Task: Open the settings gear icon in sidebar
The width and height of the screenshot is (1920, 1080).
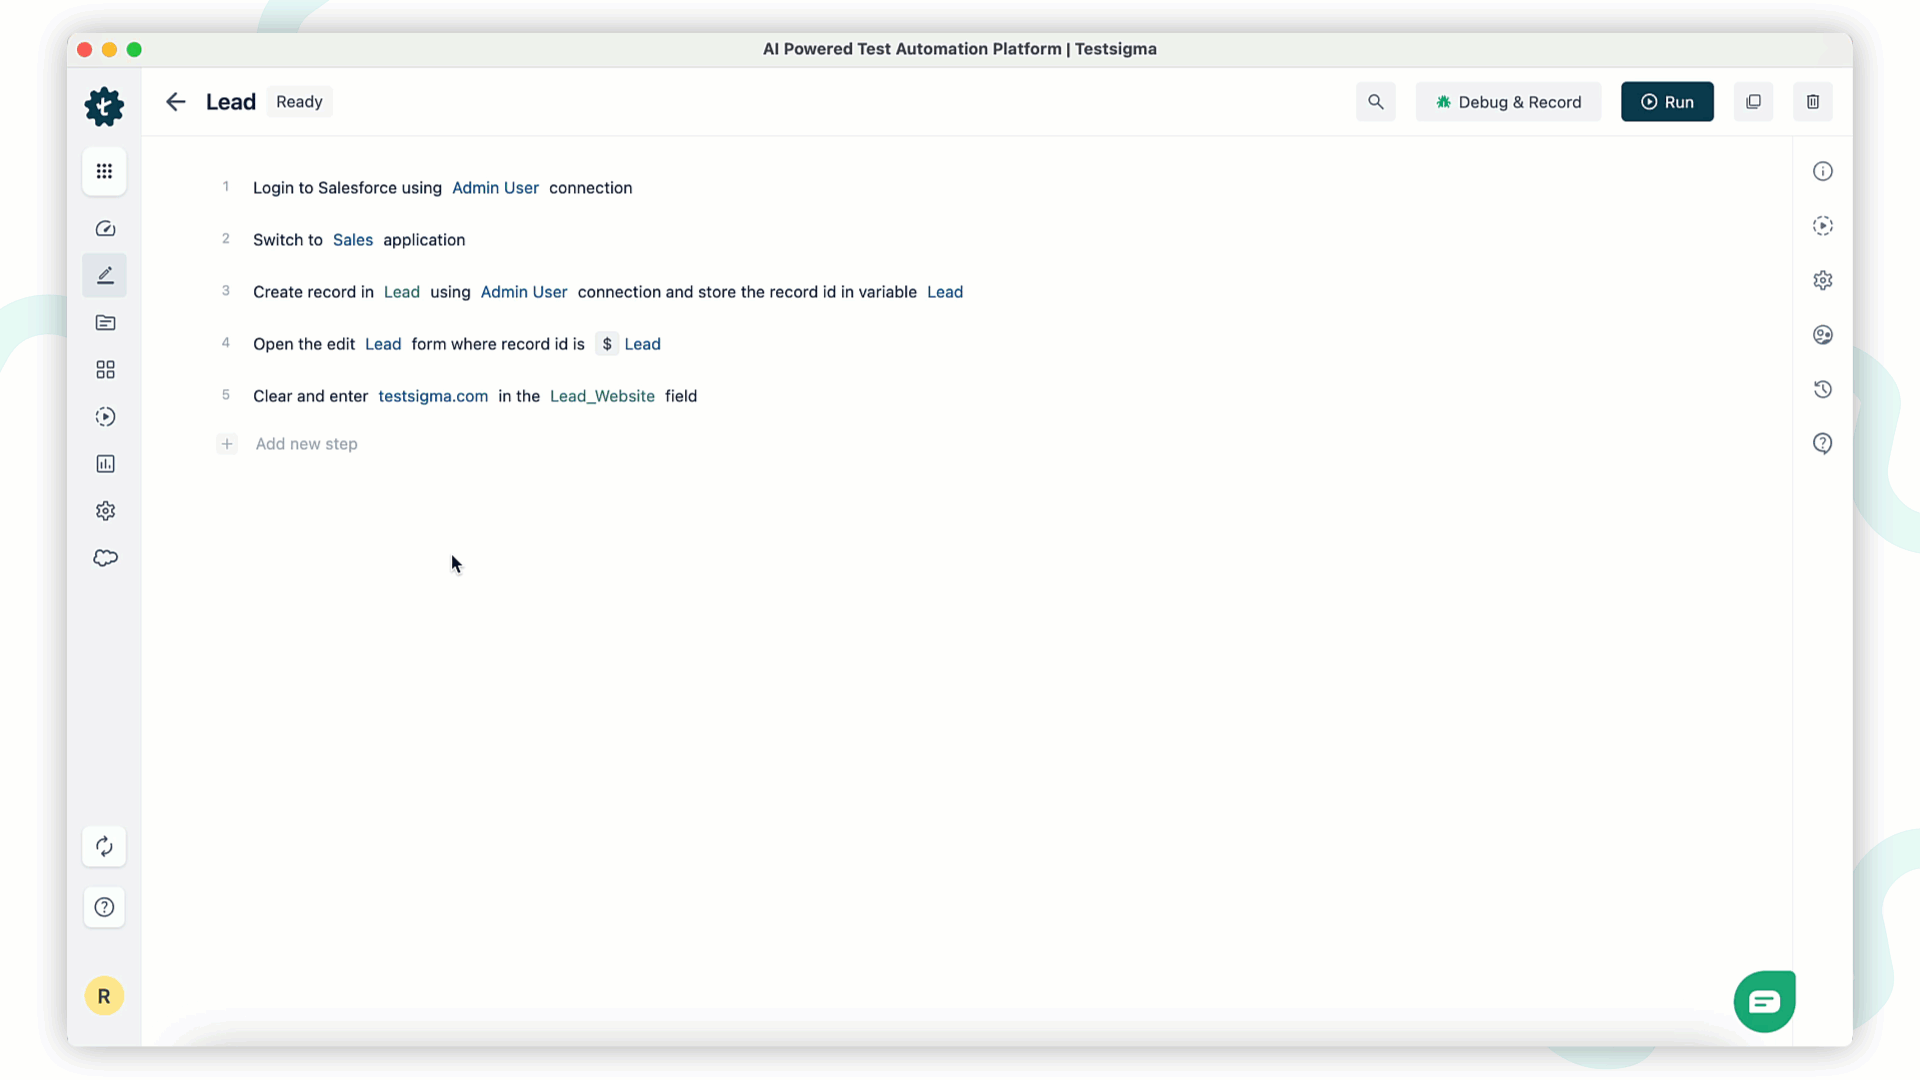Action: coord(105,510)
